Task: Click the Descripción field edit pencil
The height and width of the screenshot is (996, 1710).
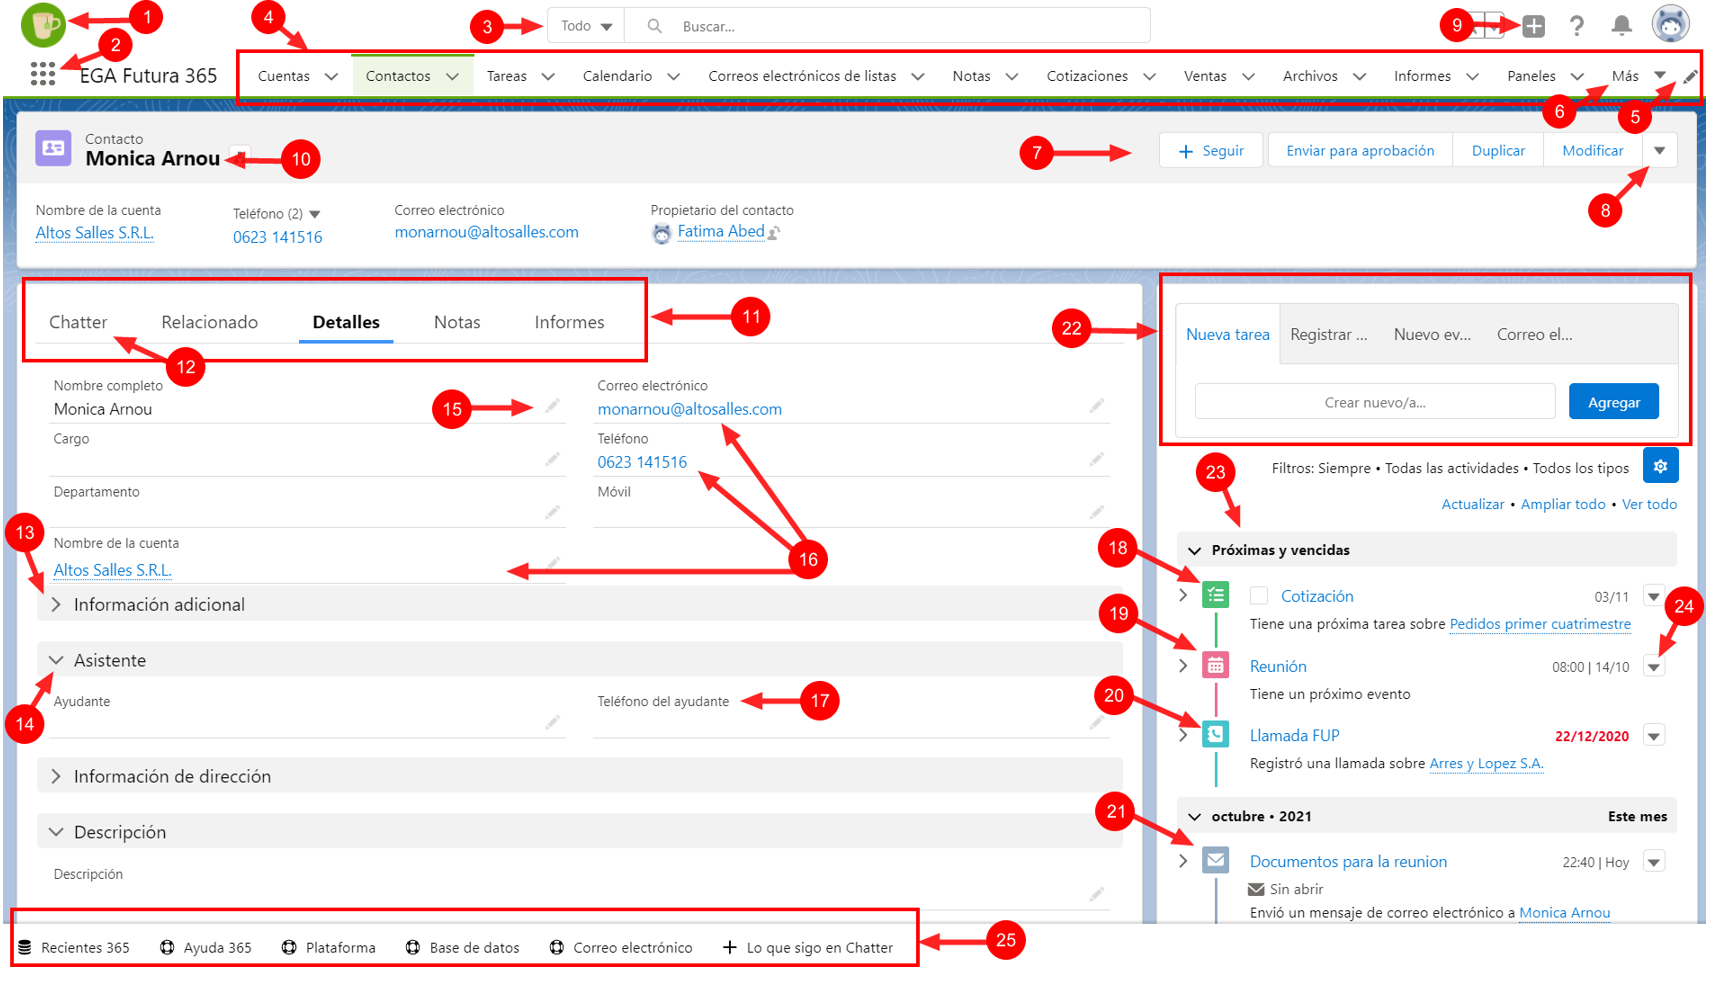Action: pos(1097,894)
